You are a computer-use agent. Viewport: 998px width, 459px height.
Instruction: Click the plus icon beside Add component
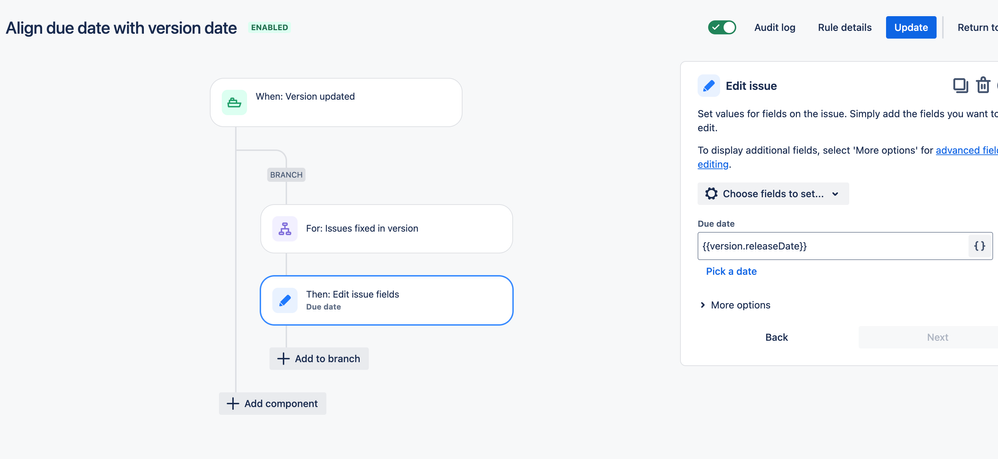click(233, 404)
